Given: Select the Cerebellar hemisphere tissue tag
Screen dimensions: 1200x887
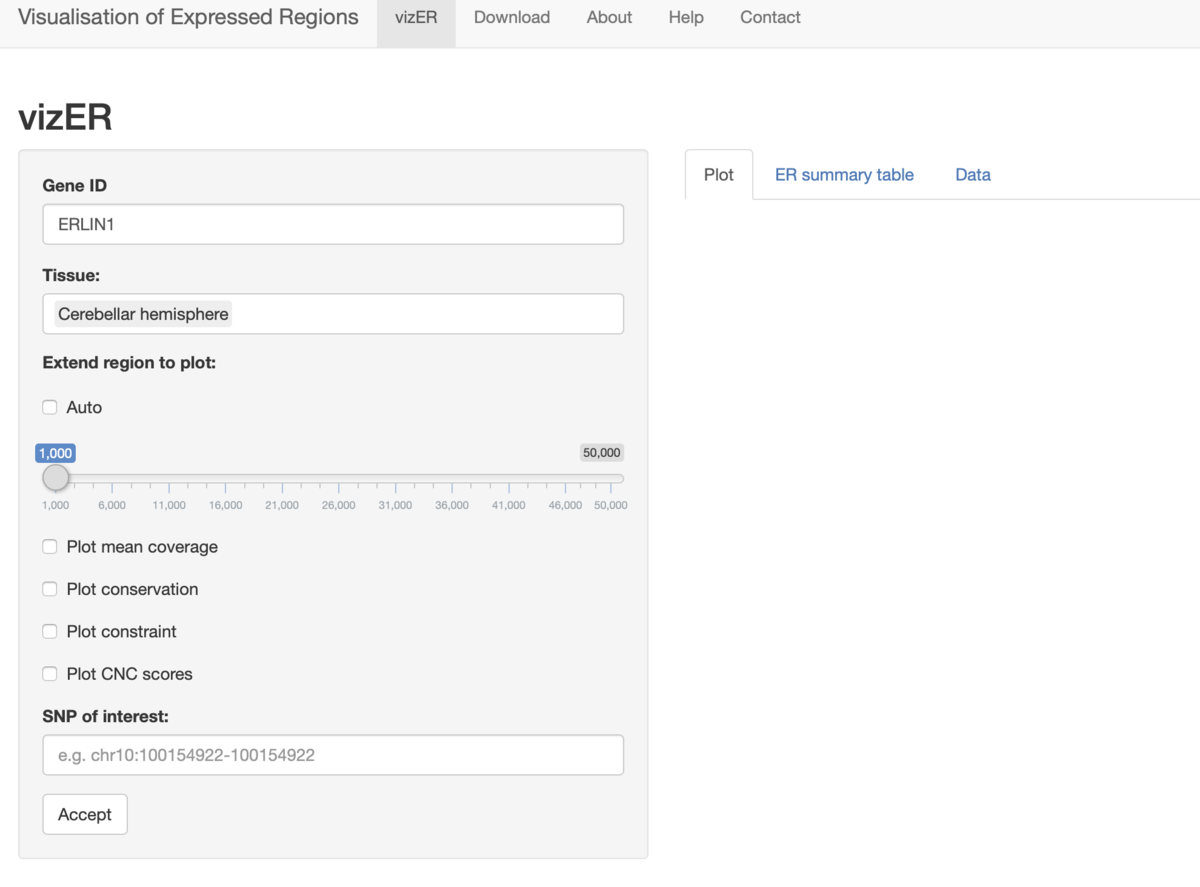Looking at the screenshot, I should pos(143,314).
